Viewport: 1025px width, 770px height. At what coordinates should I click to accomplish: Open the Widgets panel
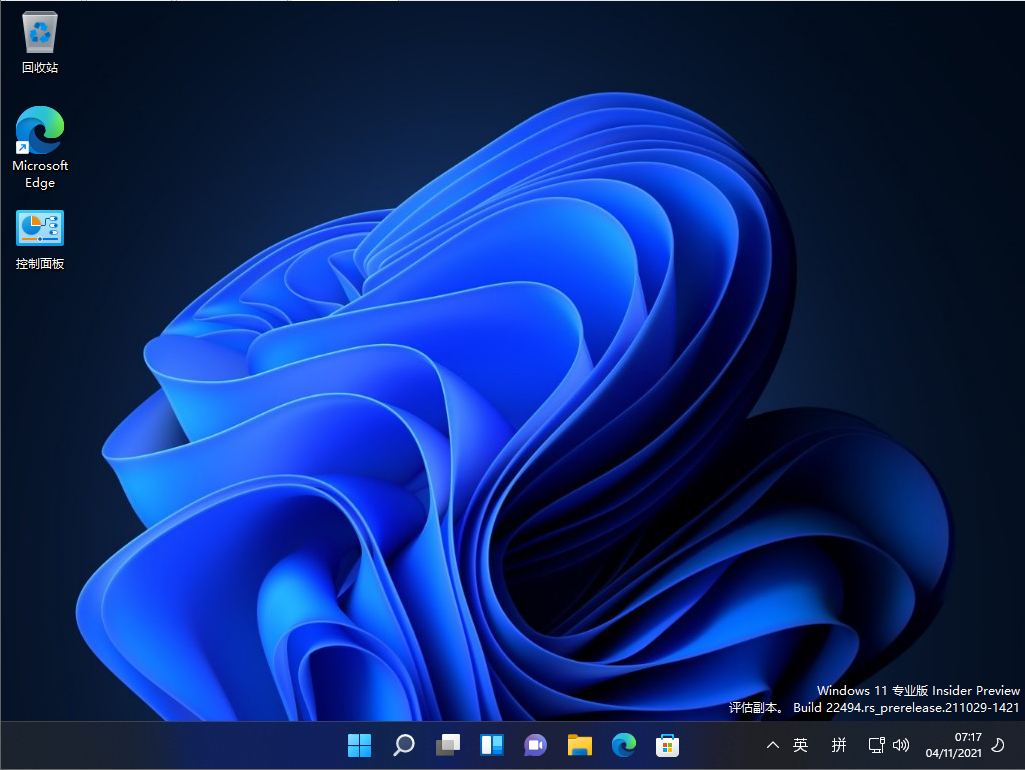[x=491, y=745]
